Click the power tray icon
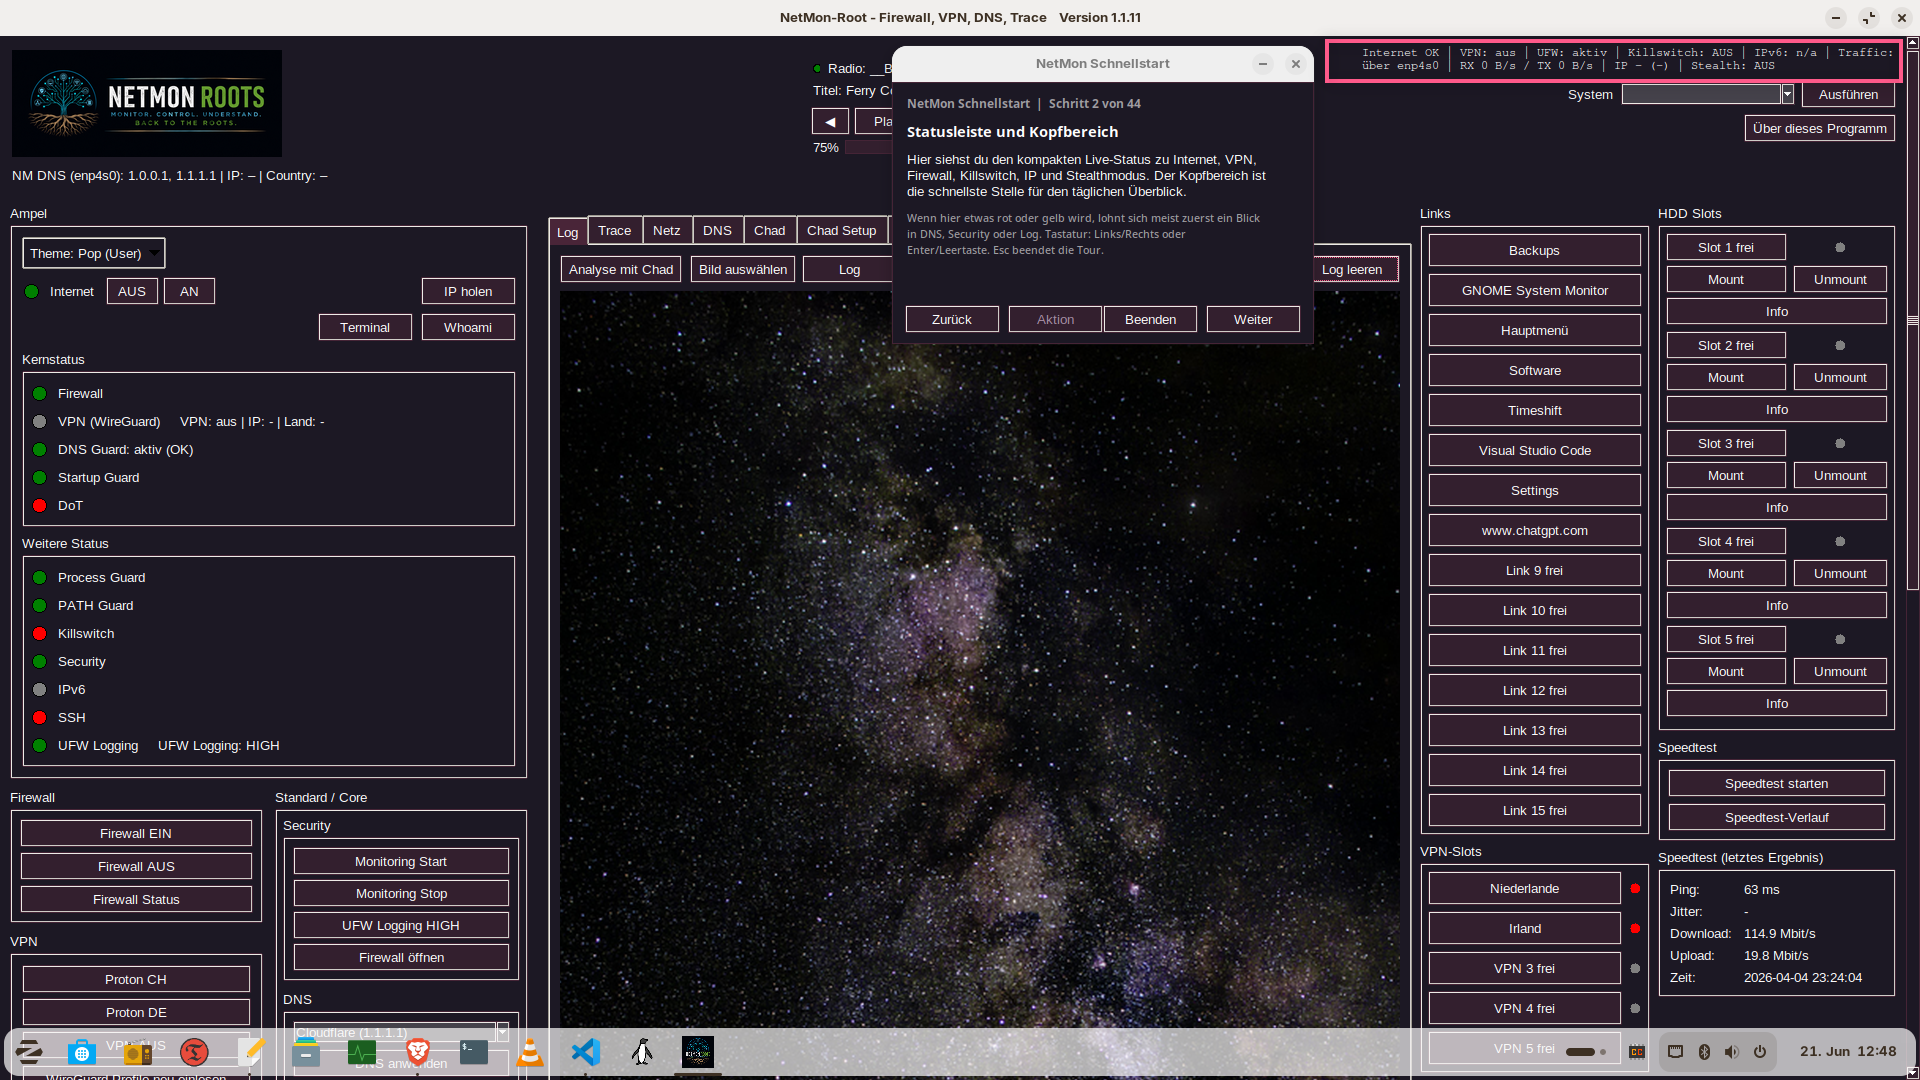Screen dimensions: 1920x1080 (x=1760, y=1052)
